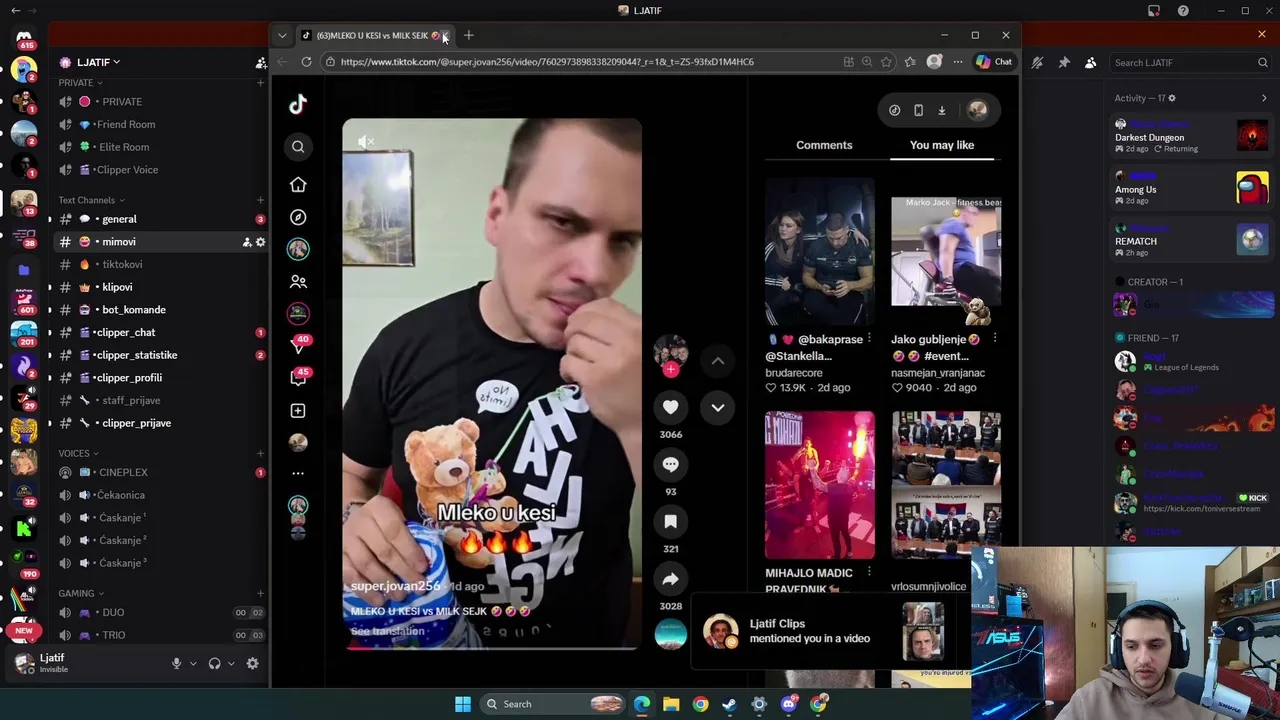Collapse the PRIVATE category in Discord
Image resolution: width=1280 pixels, height=720 pixels.
pos(79,83)
